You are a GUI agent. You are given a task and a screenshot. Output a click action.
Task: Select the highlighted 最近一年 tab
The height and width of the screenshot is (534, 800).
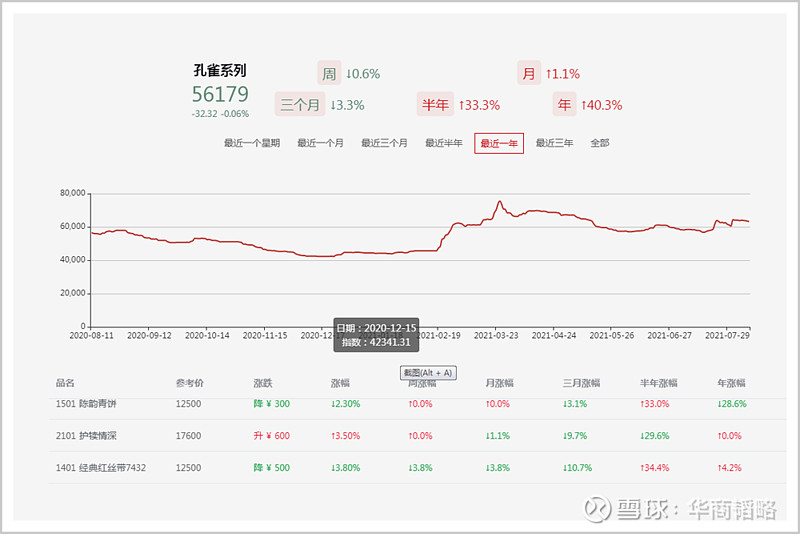click(x=499, y=143)
